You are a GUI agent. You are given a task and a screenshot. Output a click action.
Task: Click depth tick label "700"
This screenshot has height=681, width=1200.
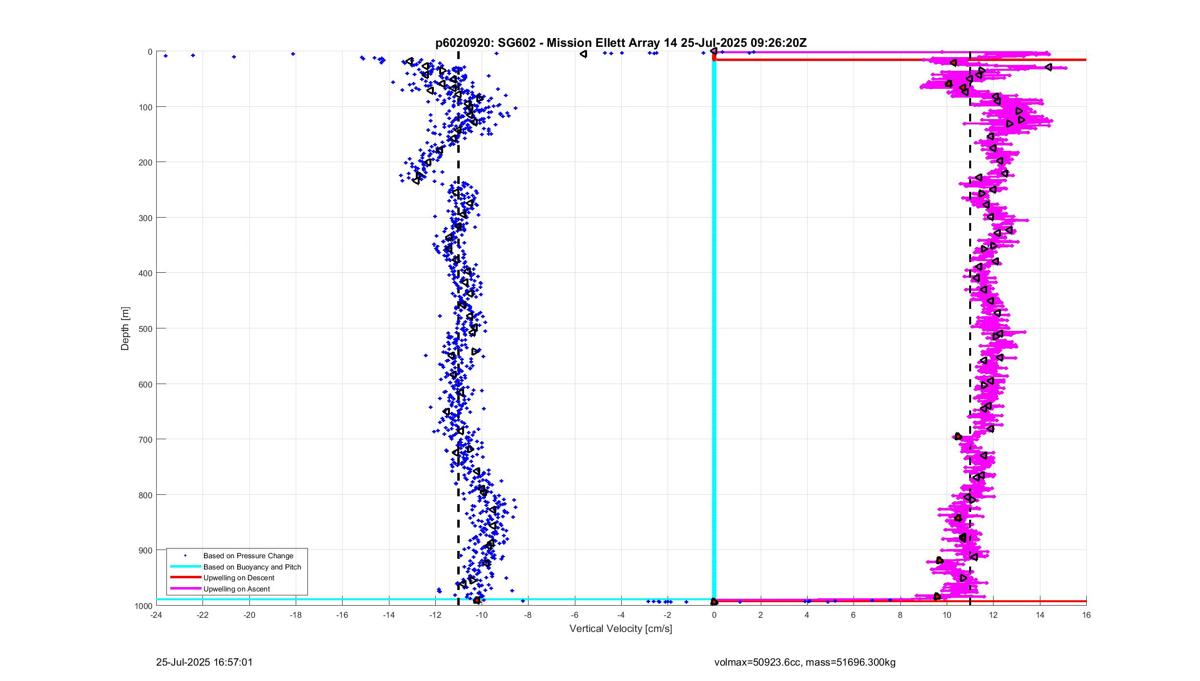pos(144,439)
